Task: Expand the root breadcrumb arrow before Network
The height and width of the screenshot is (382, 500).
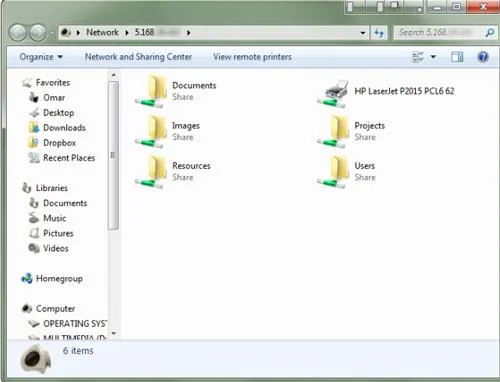Action: (x=78, y=33)
